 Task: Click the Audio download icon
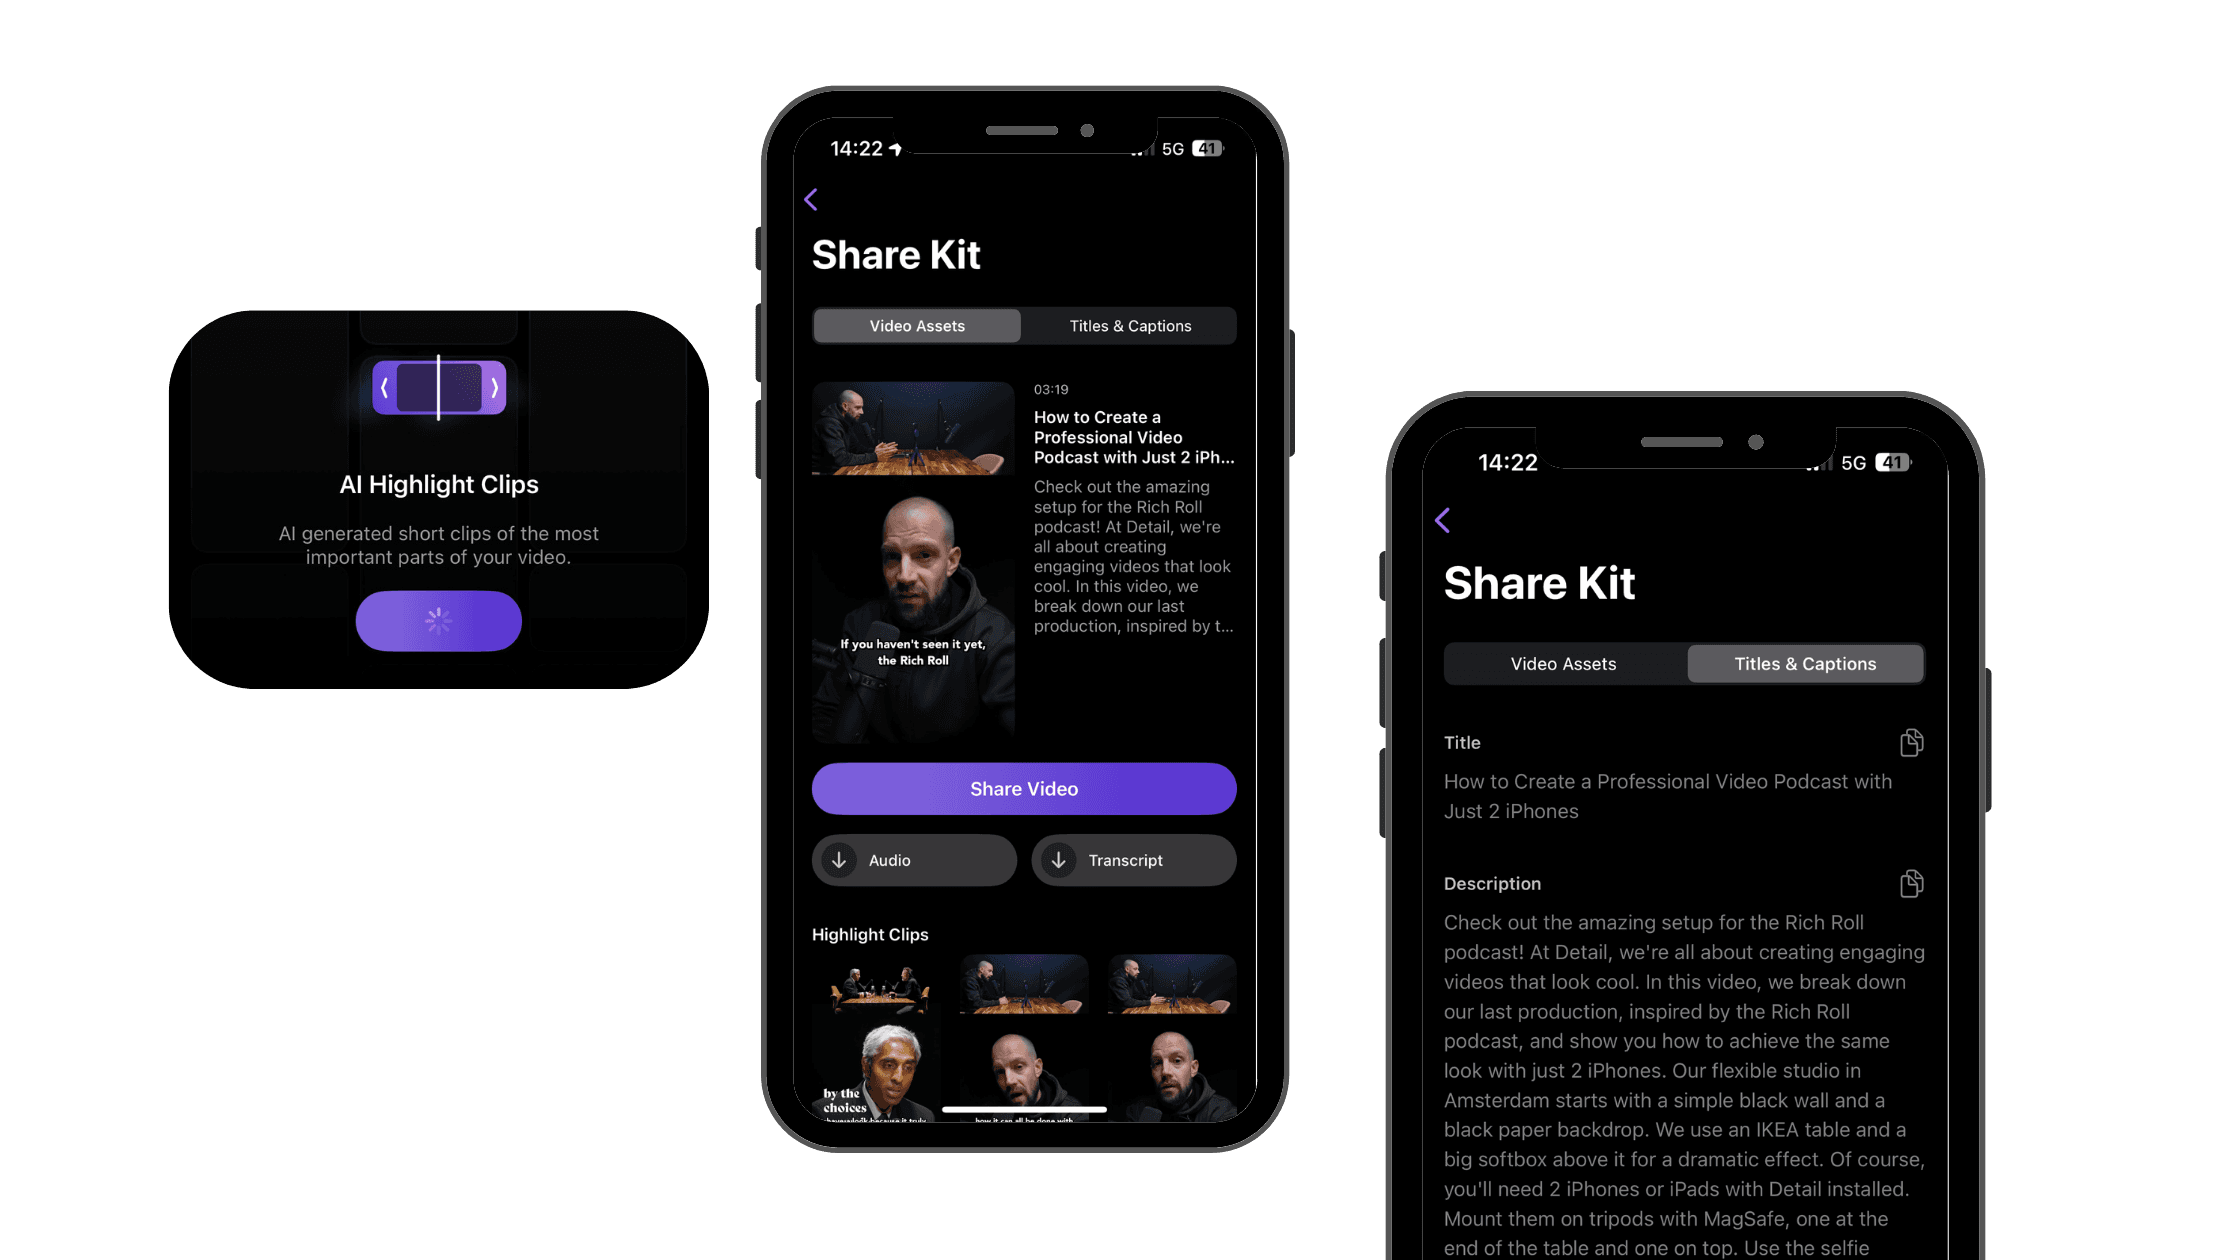[x=840, y=858]
